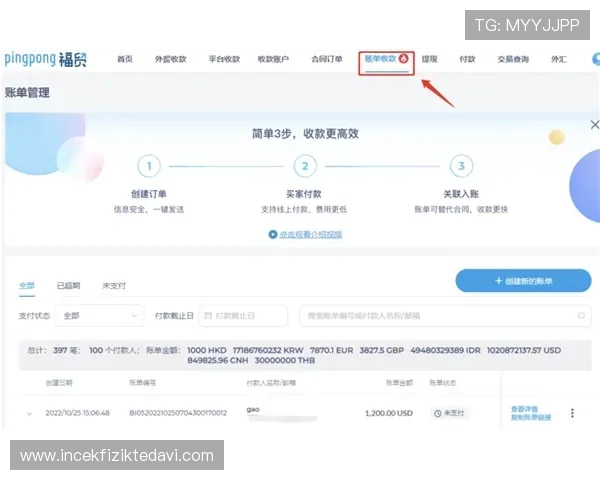Select the 全部 filter tab
This screenshot has height=480, width=600.
(x=27, y=286)
